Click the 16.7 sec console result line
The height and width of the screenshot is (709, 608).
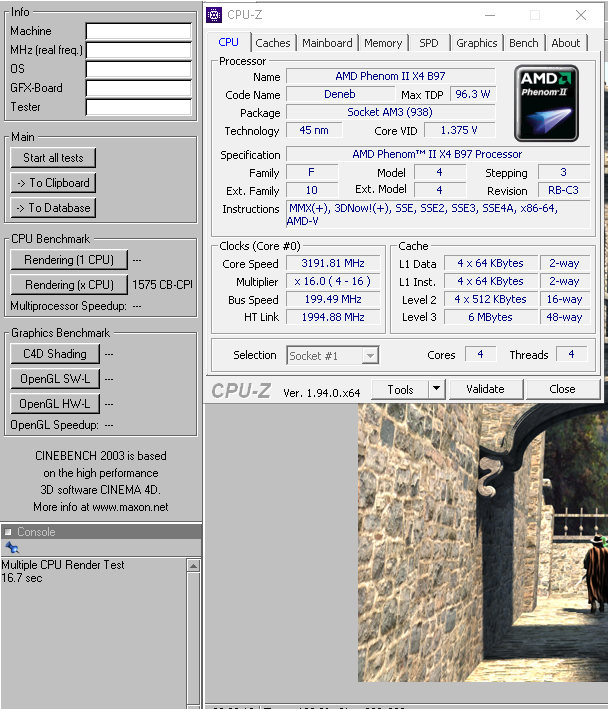pyautogui.click(x=22, y=578)
